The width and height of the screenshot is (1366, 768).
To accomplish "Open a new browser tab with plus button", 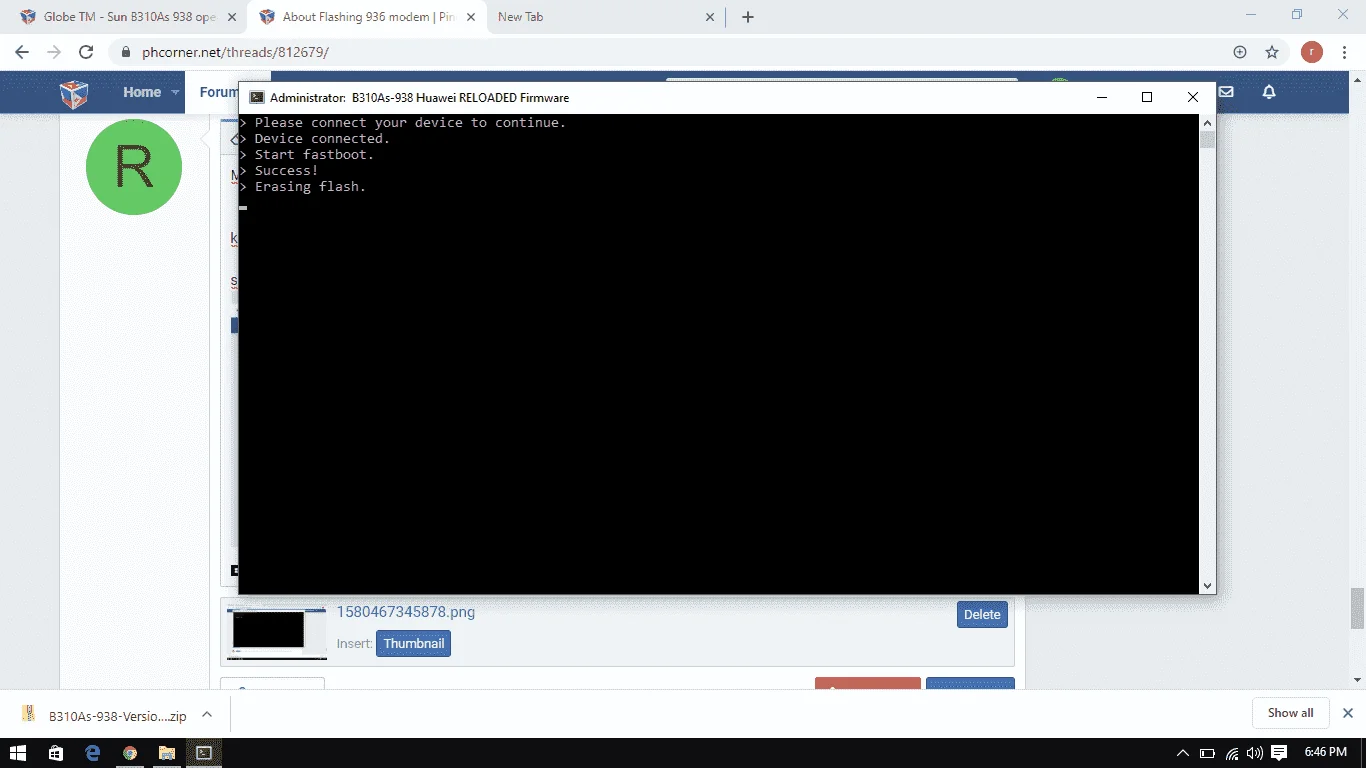I will point(748,17).
